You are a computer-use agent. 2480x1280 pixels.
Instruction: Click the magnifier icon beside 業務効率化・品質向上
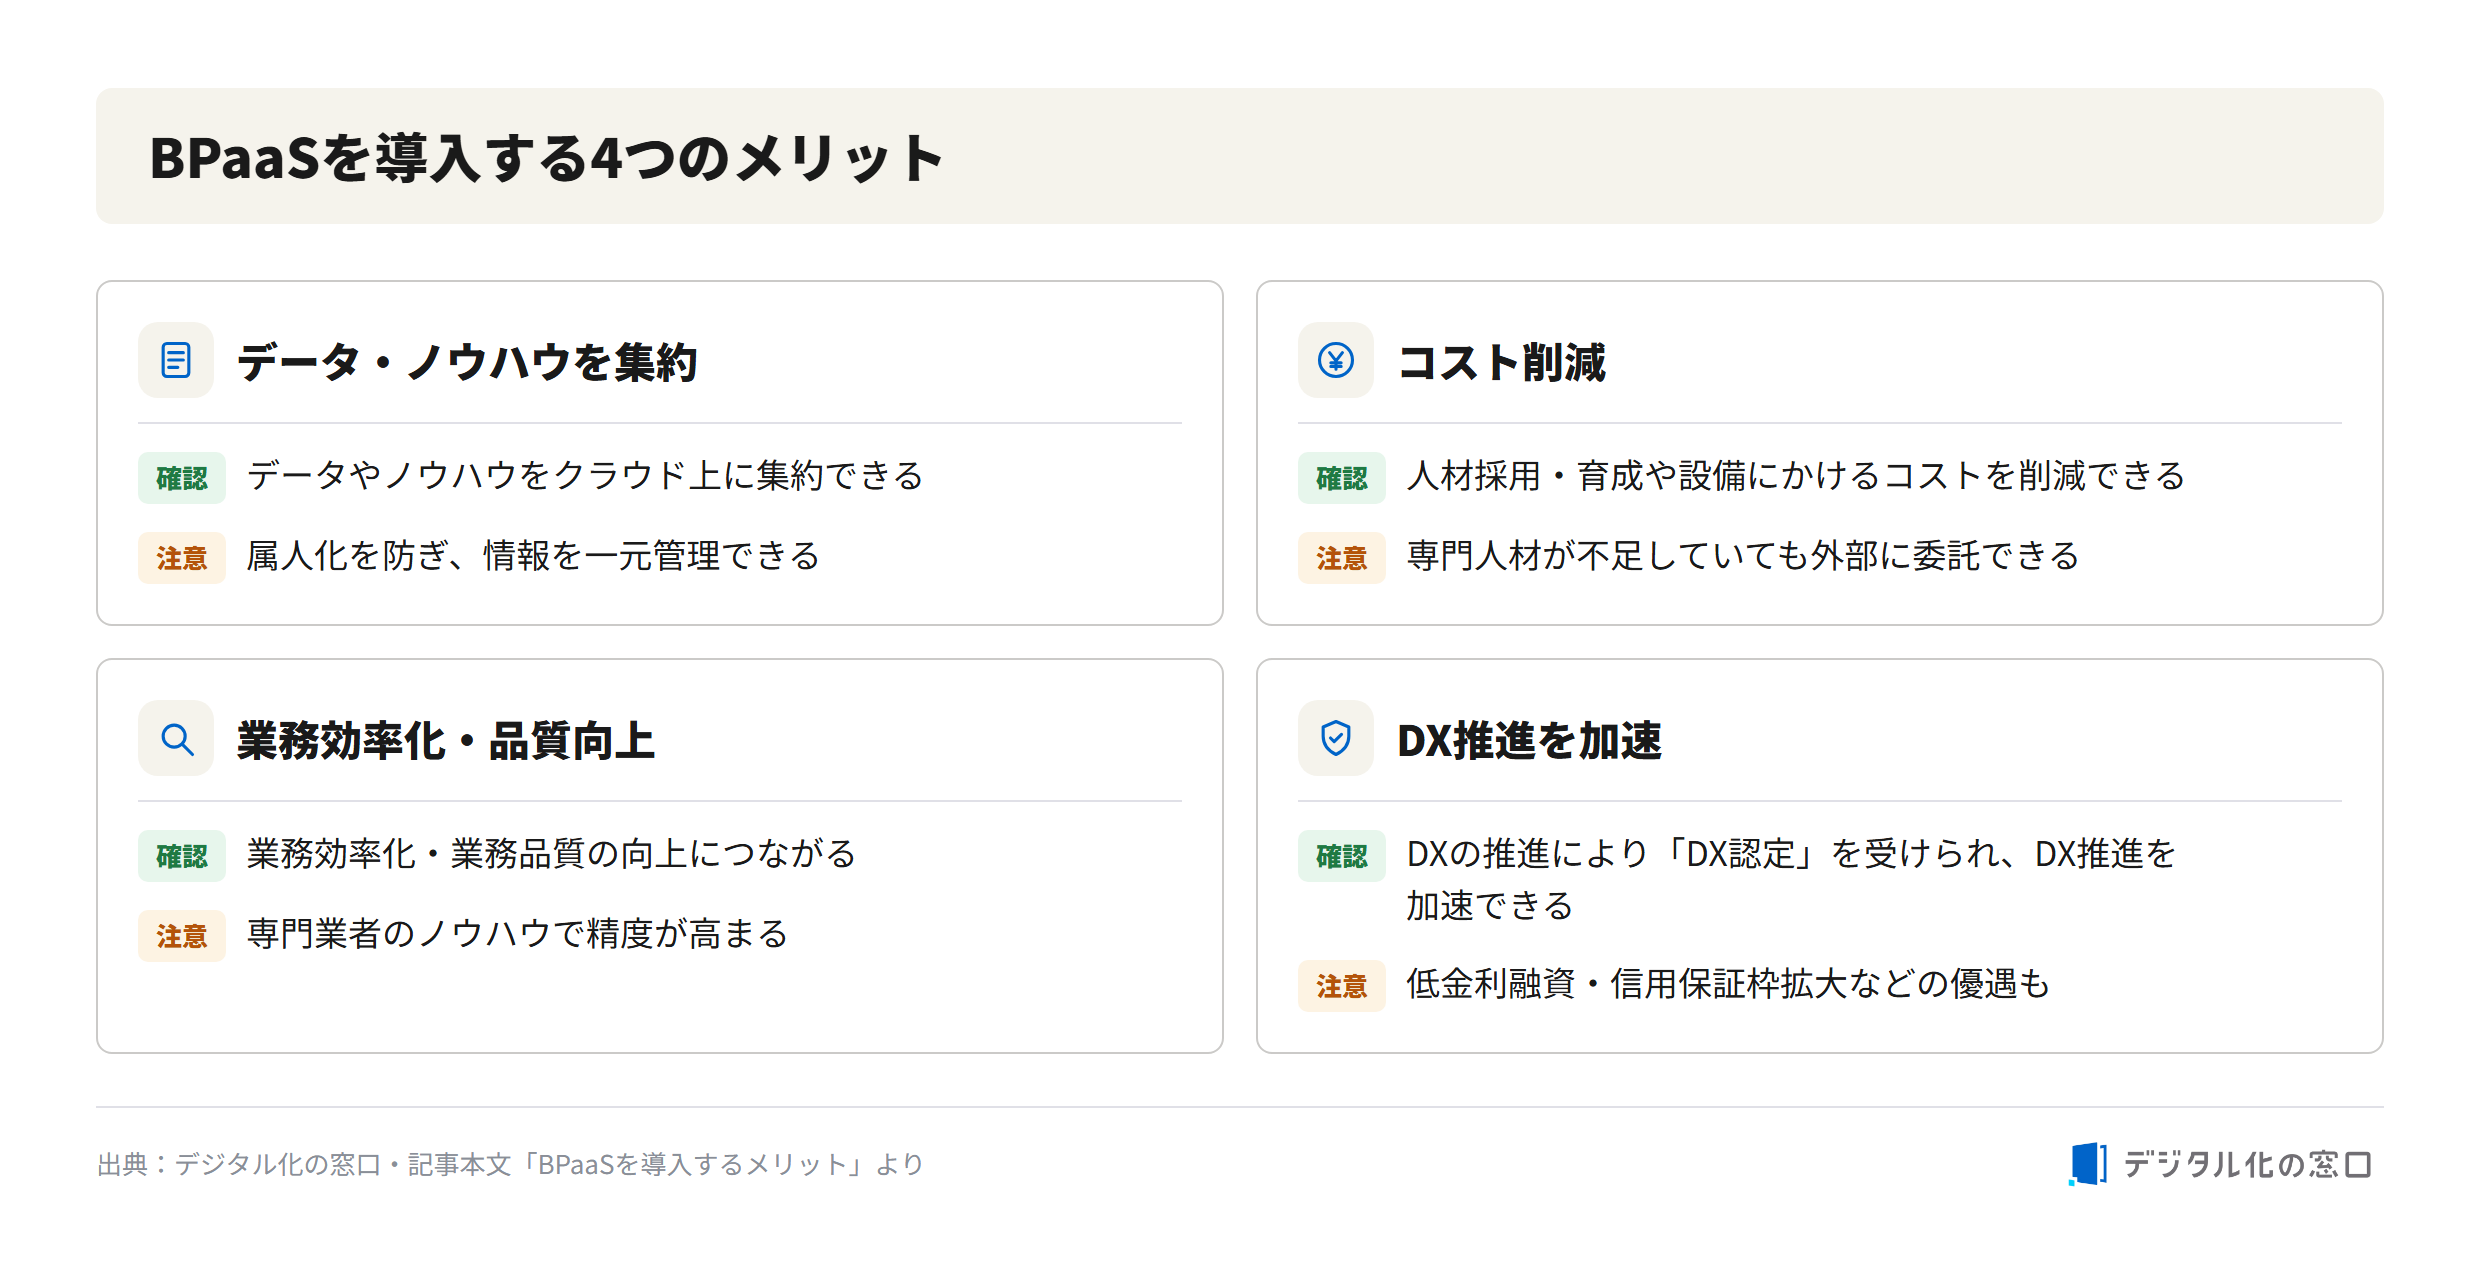pos(176,738)
